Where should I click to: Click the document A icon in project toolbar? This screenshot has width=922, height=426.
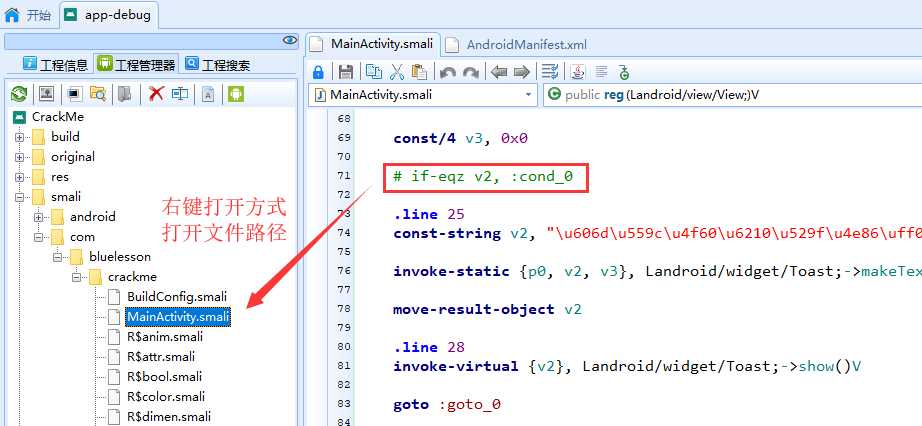[208, 94]
